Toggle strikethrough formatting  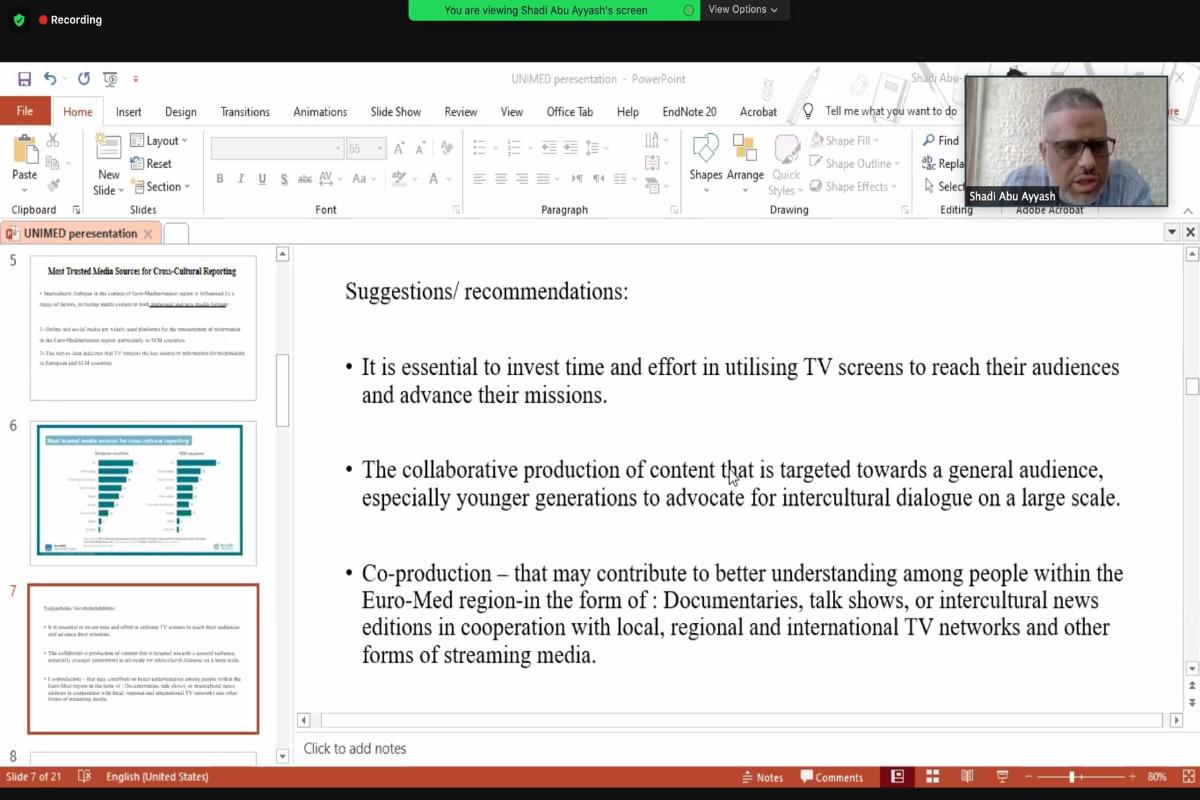pos(306,179)
